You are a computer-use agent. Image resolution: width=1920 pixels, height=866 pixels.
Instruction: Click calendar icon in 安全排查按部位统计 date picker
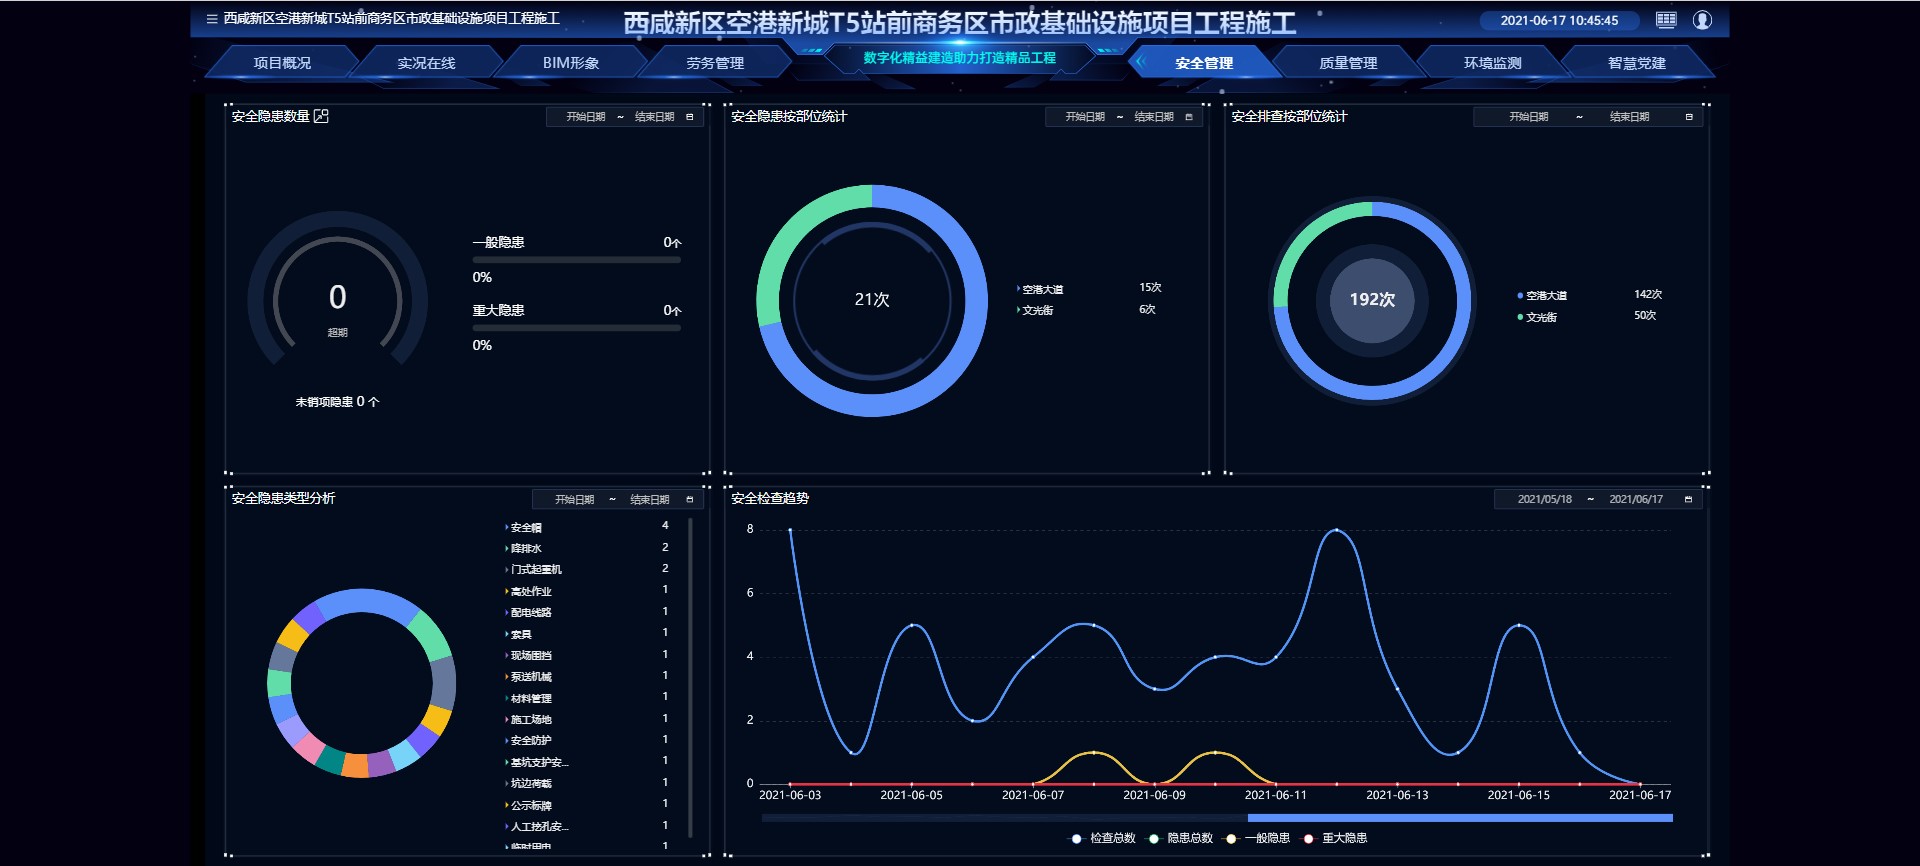click(1689, 117)
